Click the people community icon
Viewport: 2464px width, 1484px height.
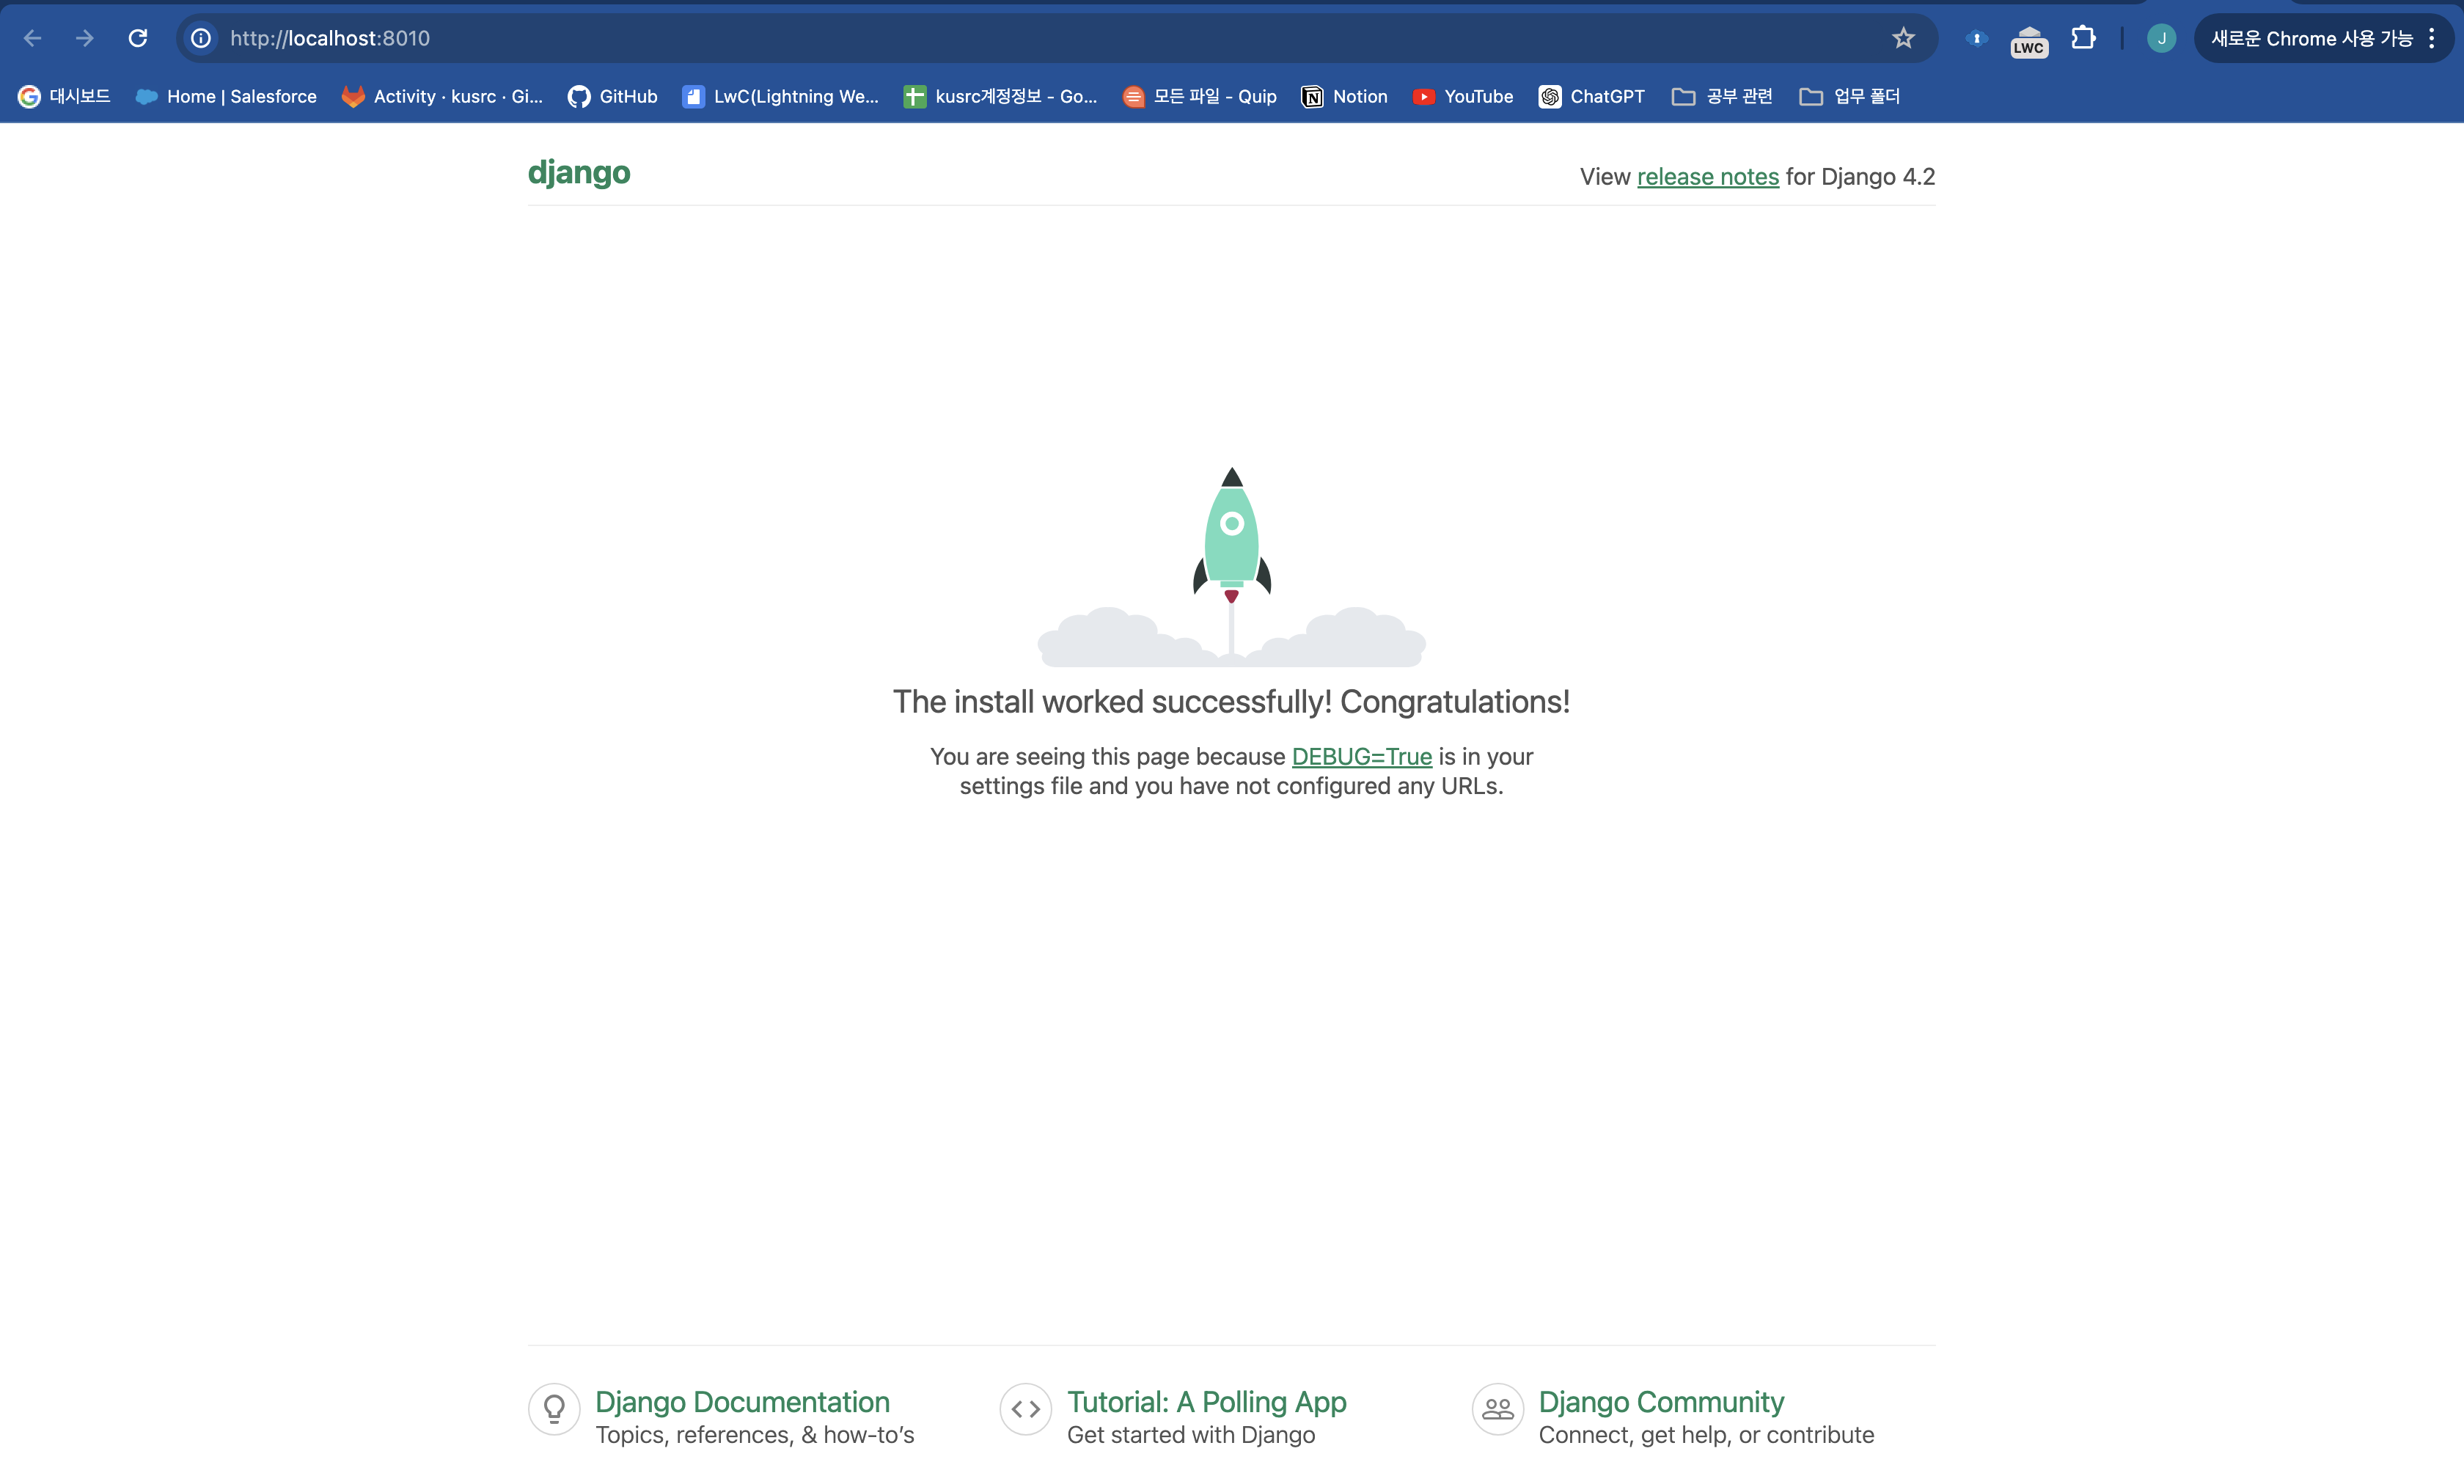click(1497, 1409)
